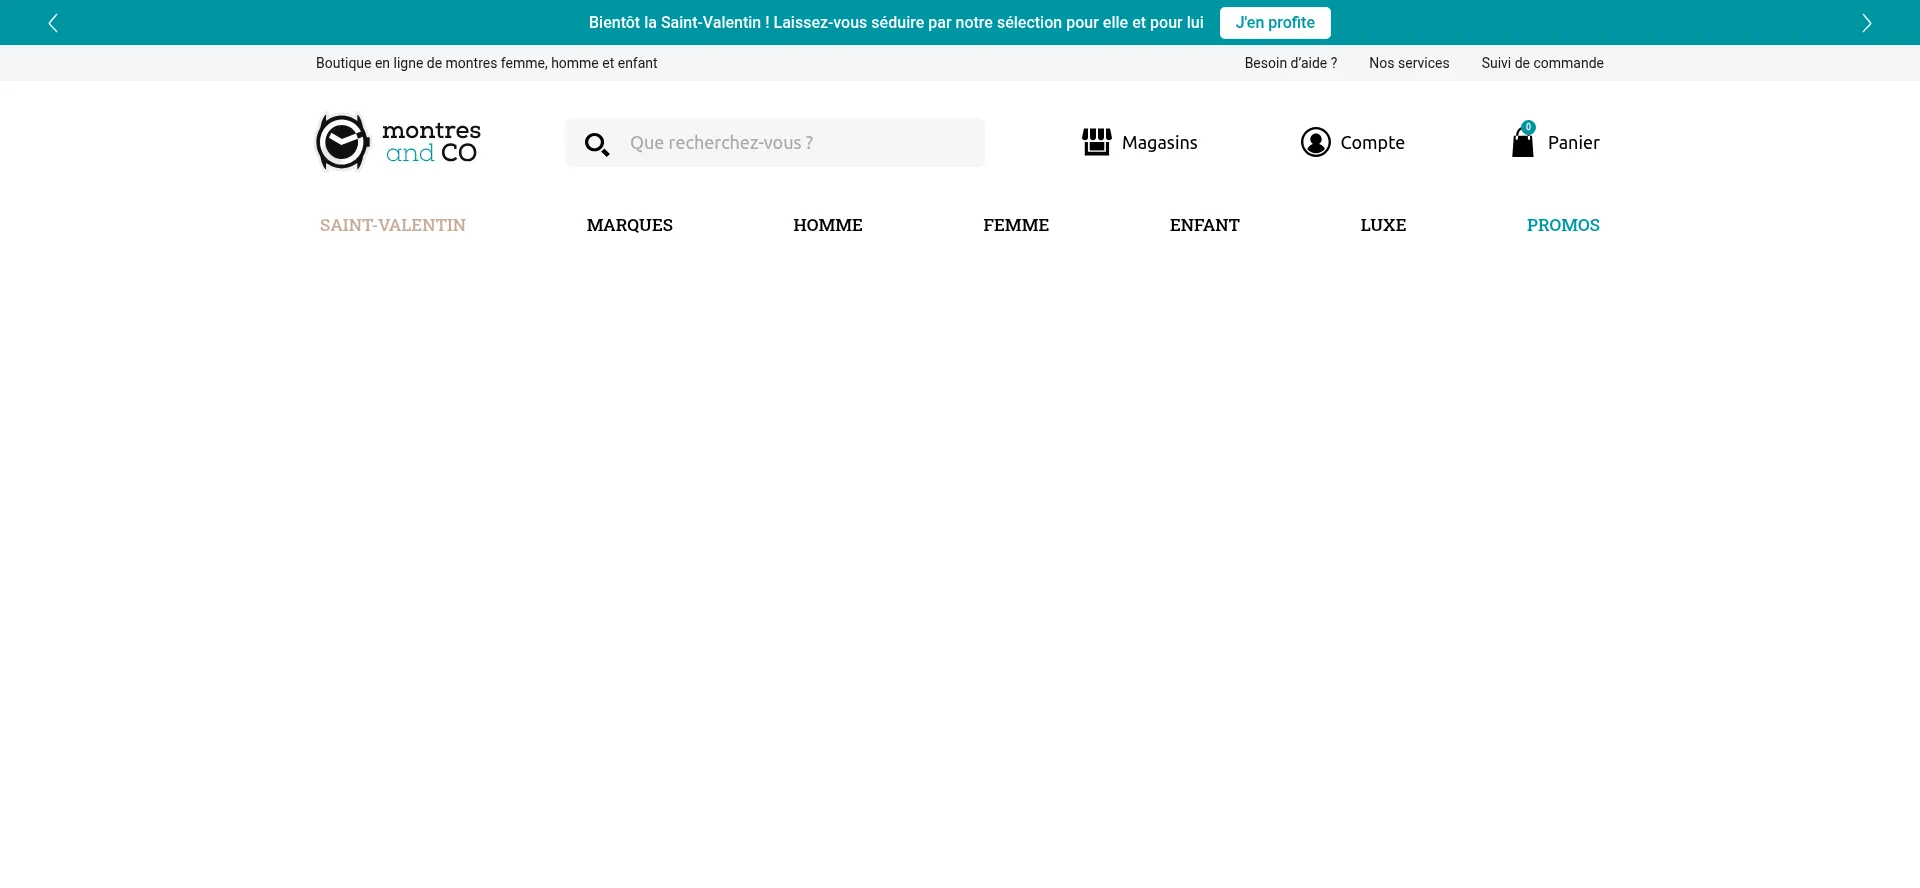Image resolution: width=1920 pixels, height=888 pixels.
Task: Open Suivi de commande link
Action: [x=1542, y=63]
